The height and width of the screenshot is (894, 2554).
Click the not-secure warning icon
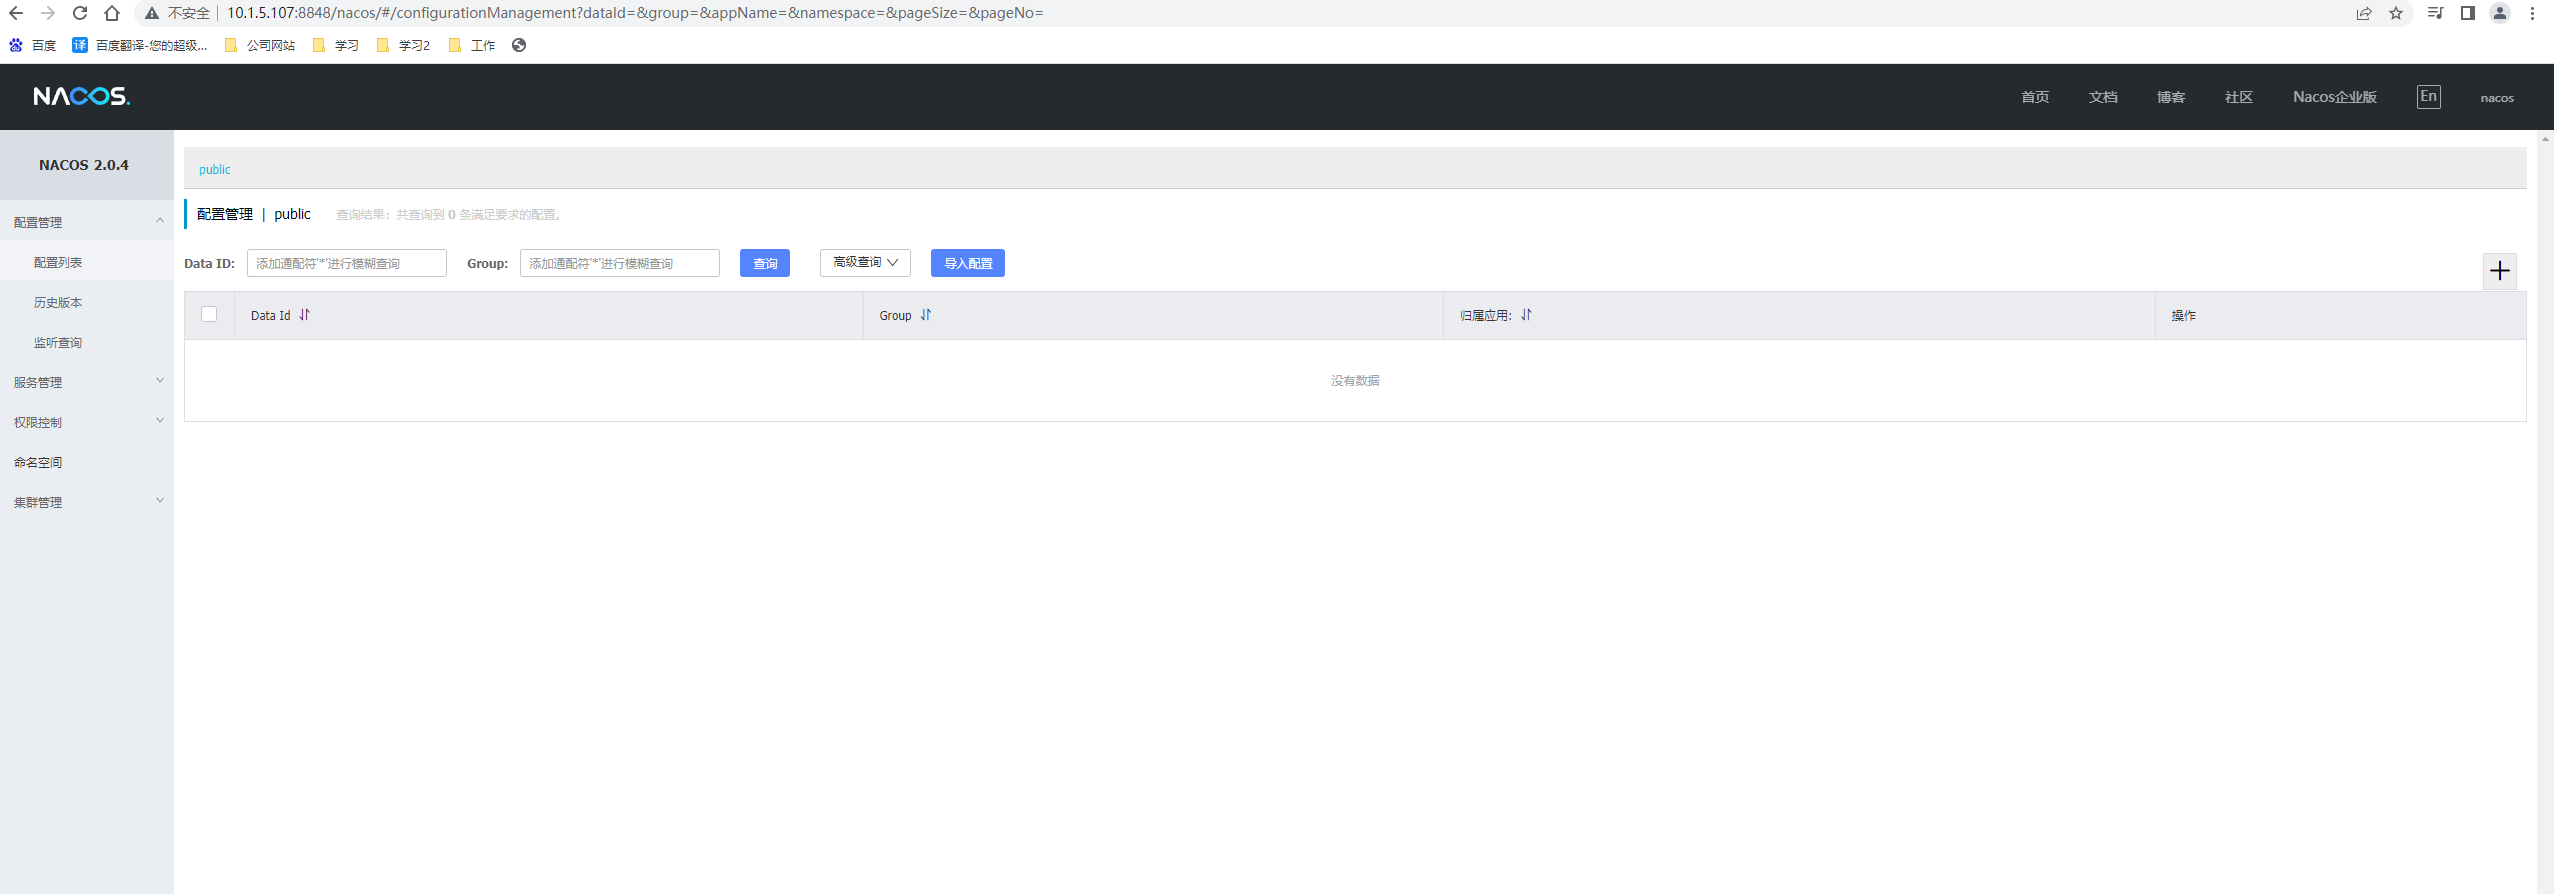(152, 13)
